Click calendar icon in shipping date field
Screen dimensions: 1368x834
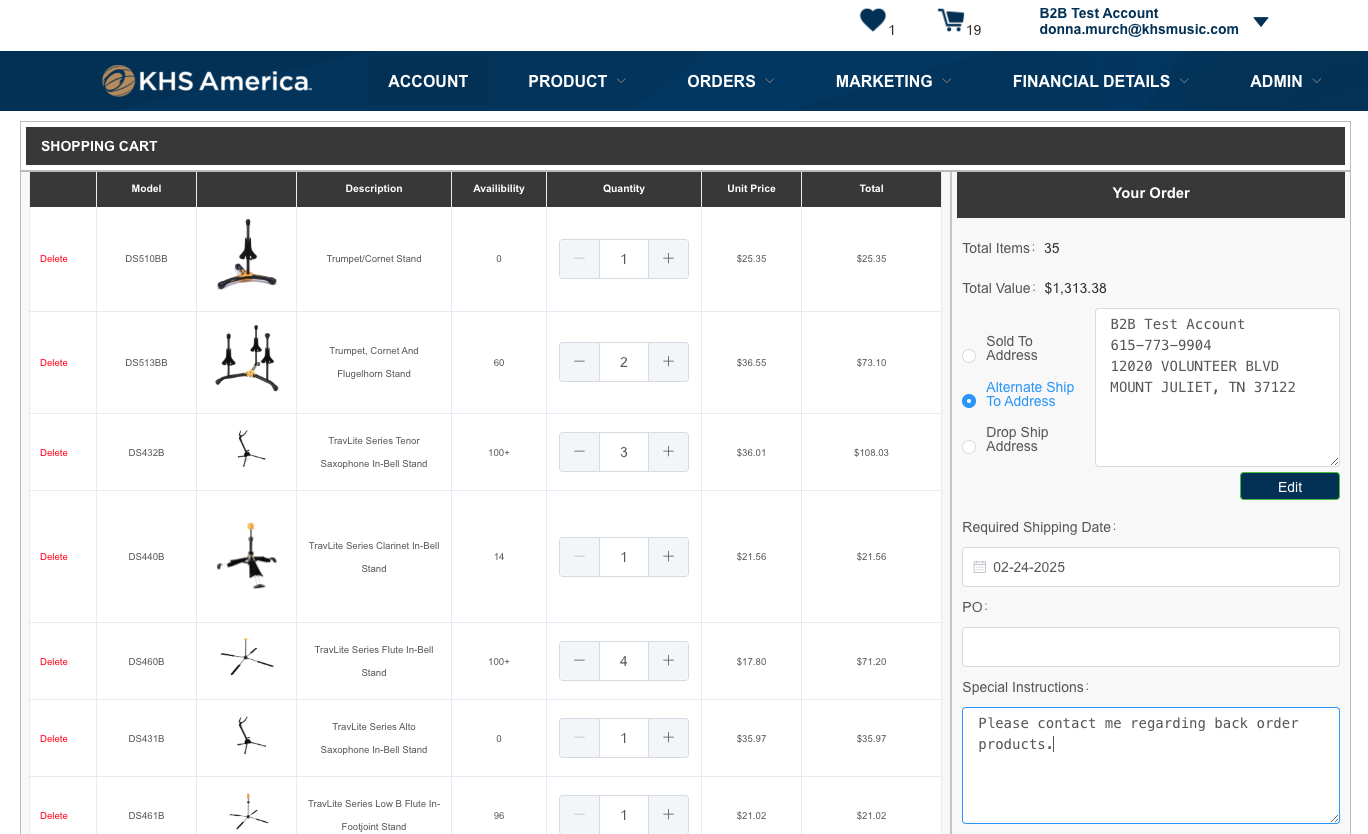[x=980, y=567]
